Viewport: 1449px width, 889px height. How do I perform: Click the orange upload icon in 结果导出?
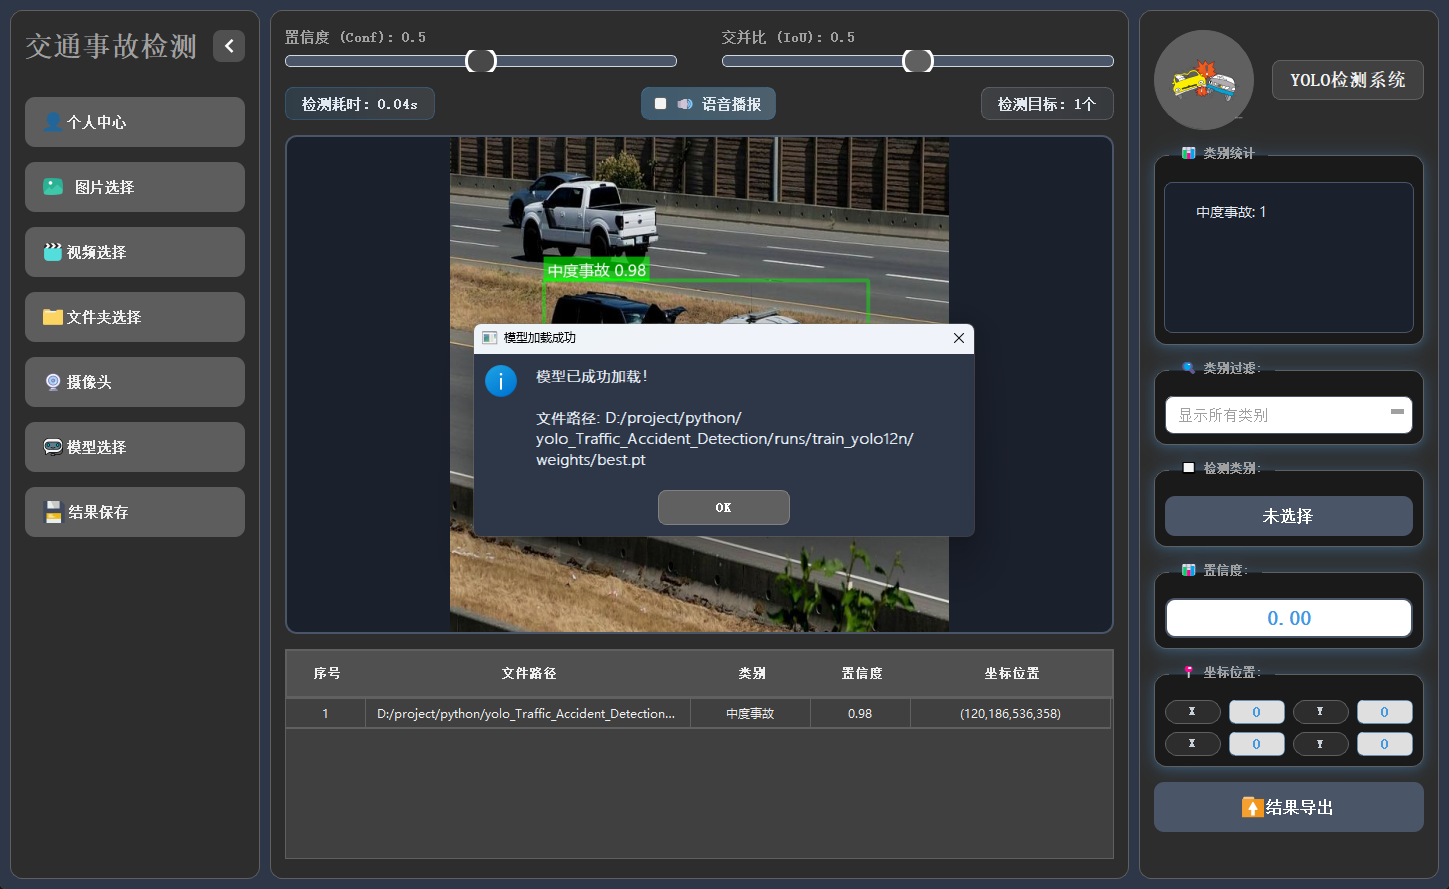click(x=1252, y=807)
